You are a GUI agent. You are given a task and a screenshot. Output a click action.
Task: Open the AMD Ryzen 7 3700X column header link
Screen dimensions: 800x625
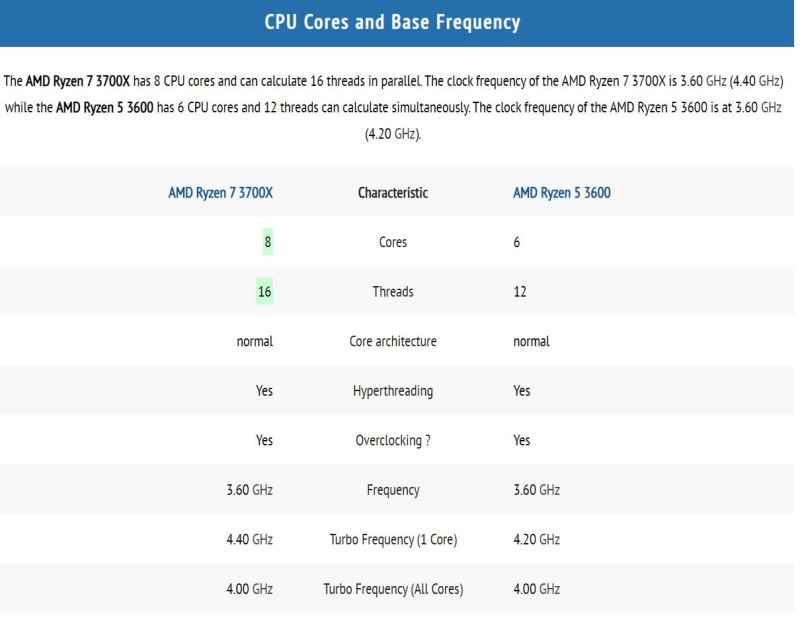click(220, 193)
